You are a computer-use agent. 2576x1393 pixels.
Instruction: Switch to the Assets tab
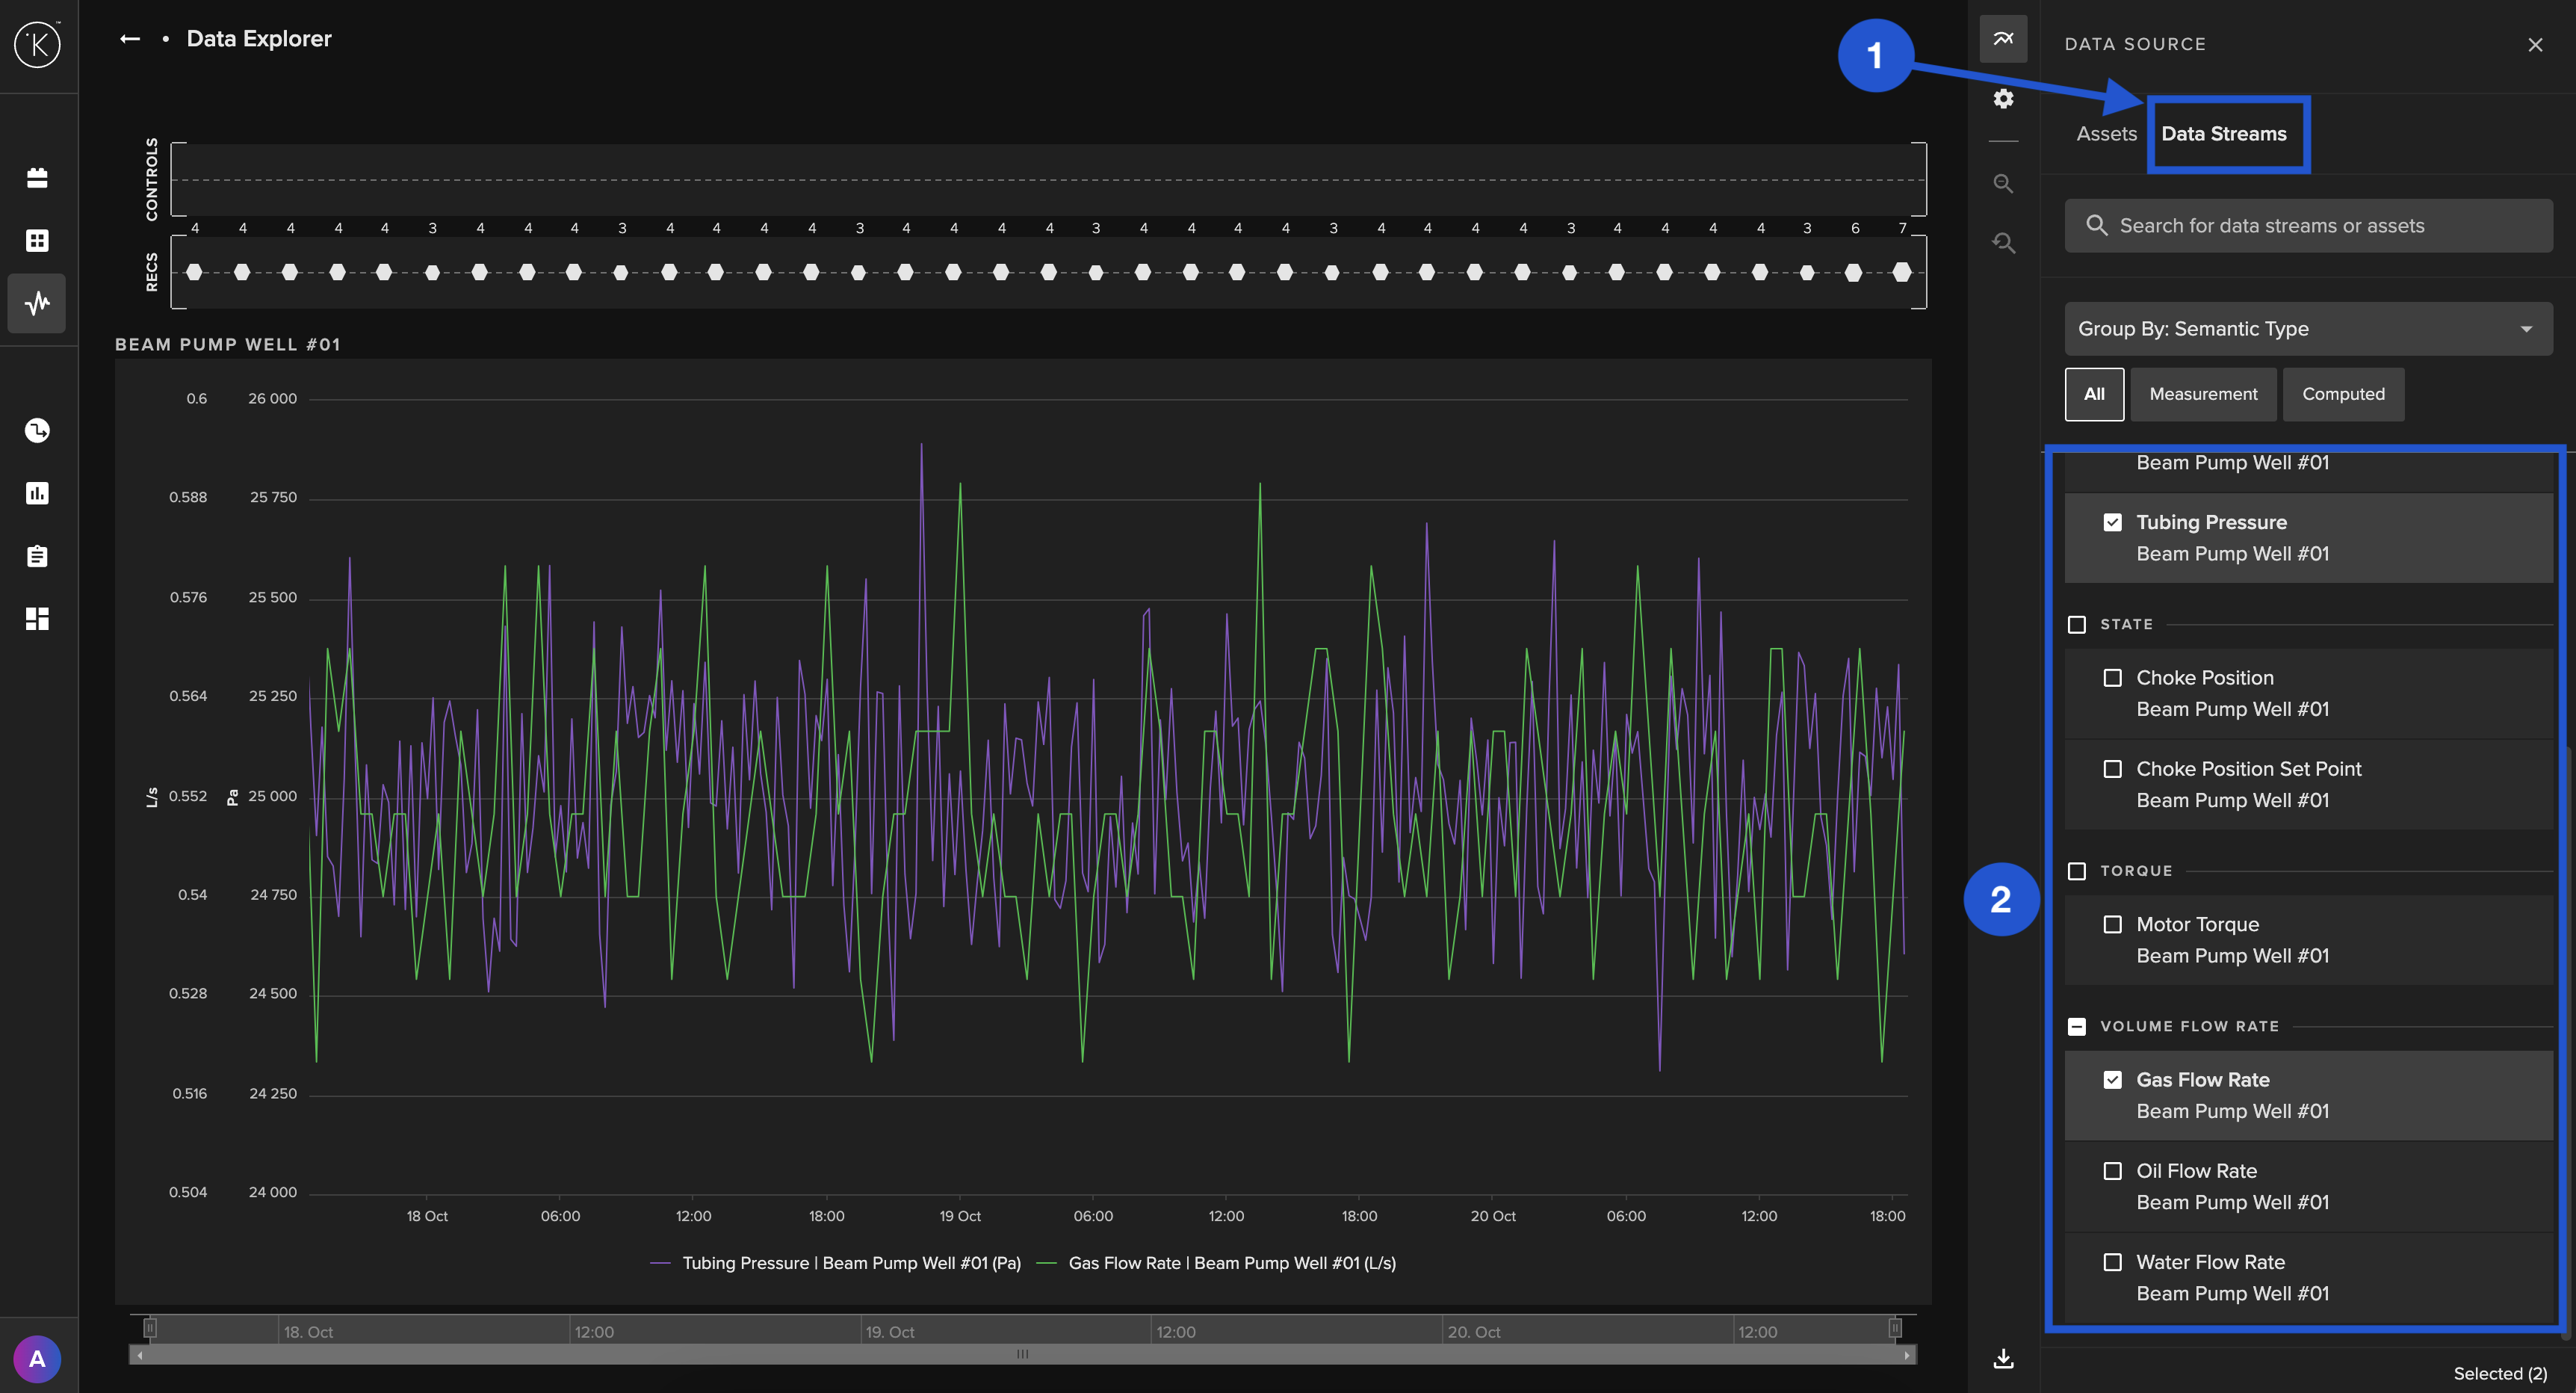pos(2106,133)
